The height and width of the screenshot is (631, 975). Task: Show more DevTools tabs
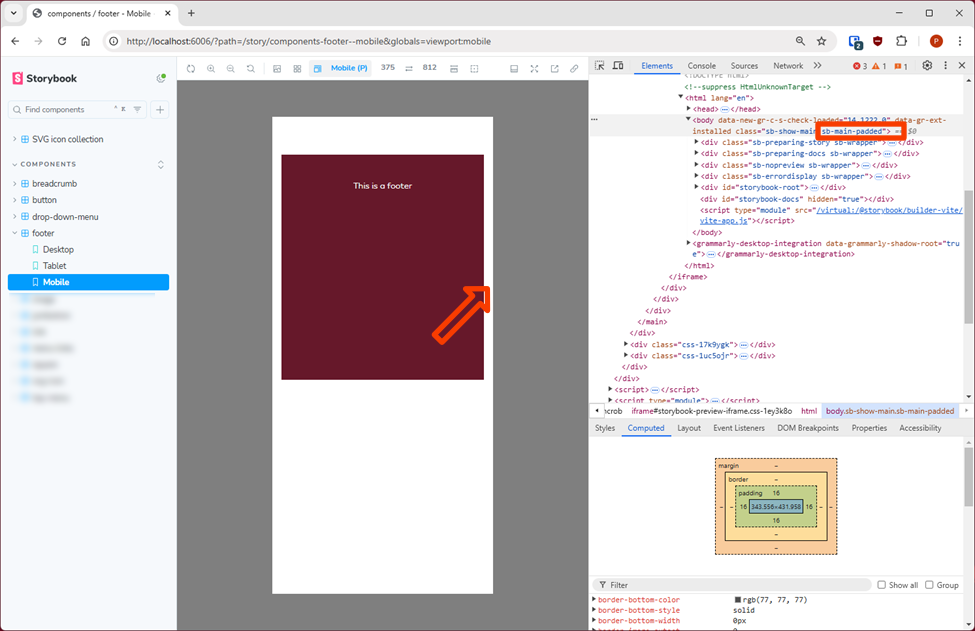pos(817,65)
